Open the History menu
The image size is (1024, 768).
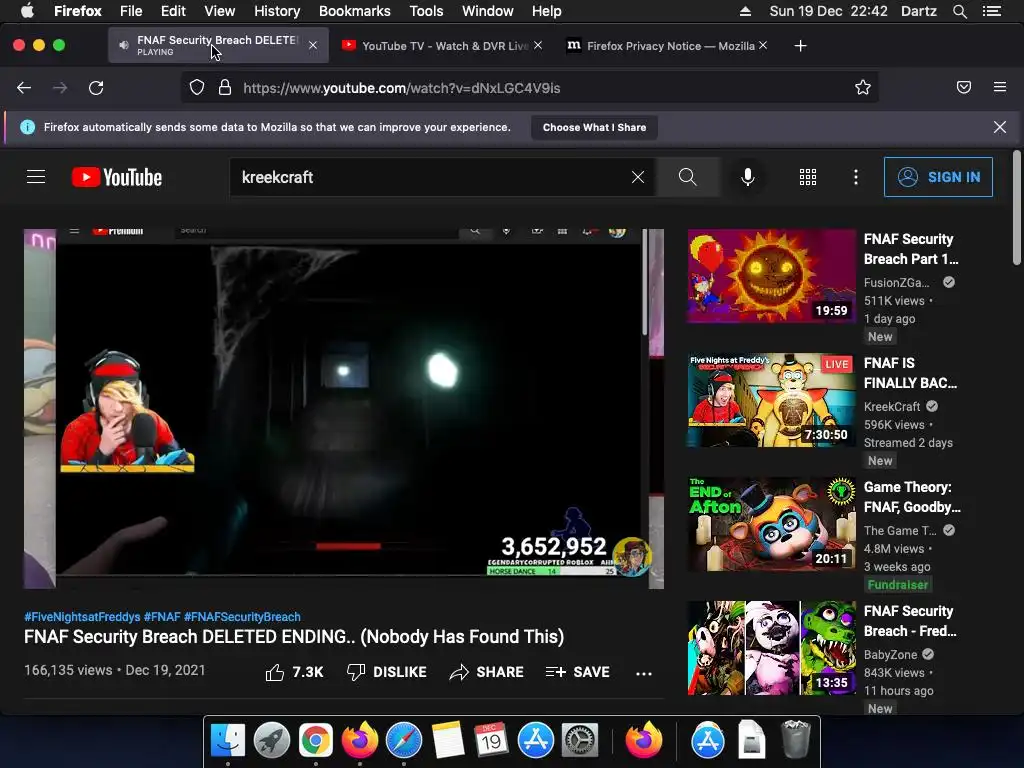click(x=277, y=11)
